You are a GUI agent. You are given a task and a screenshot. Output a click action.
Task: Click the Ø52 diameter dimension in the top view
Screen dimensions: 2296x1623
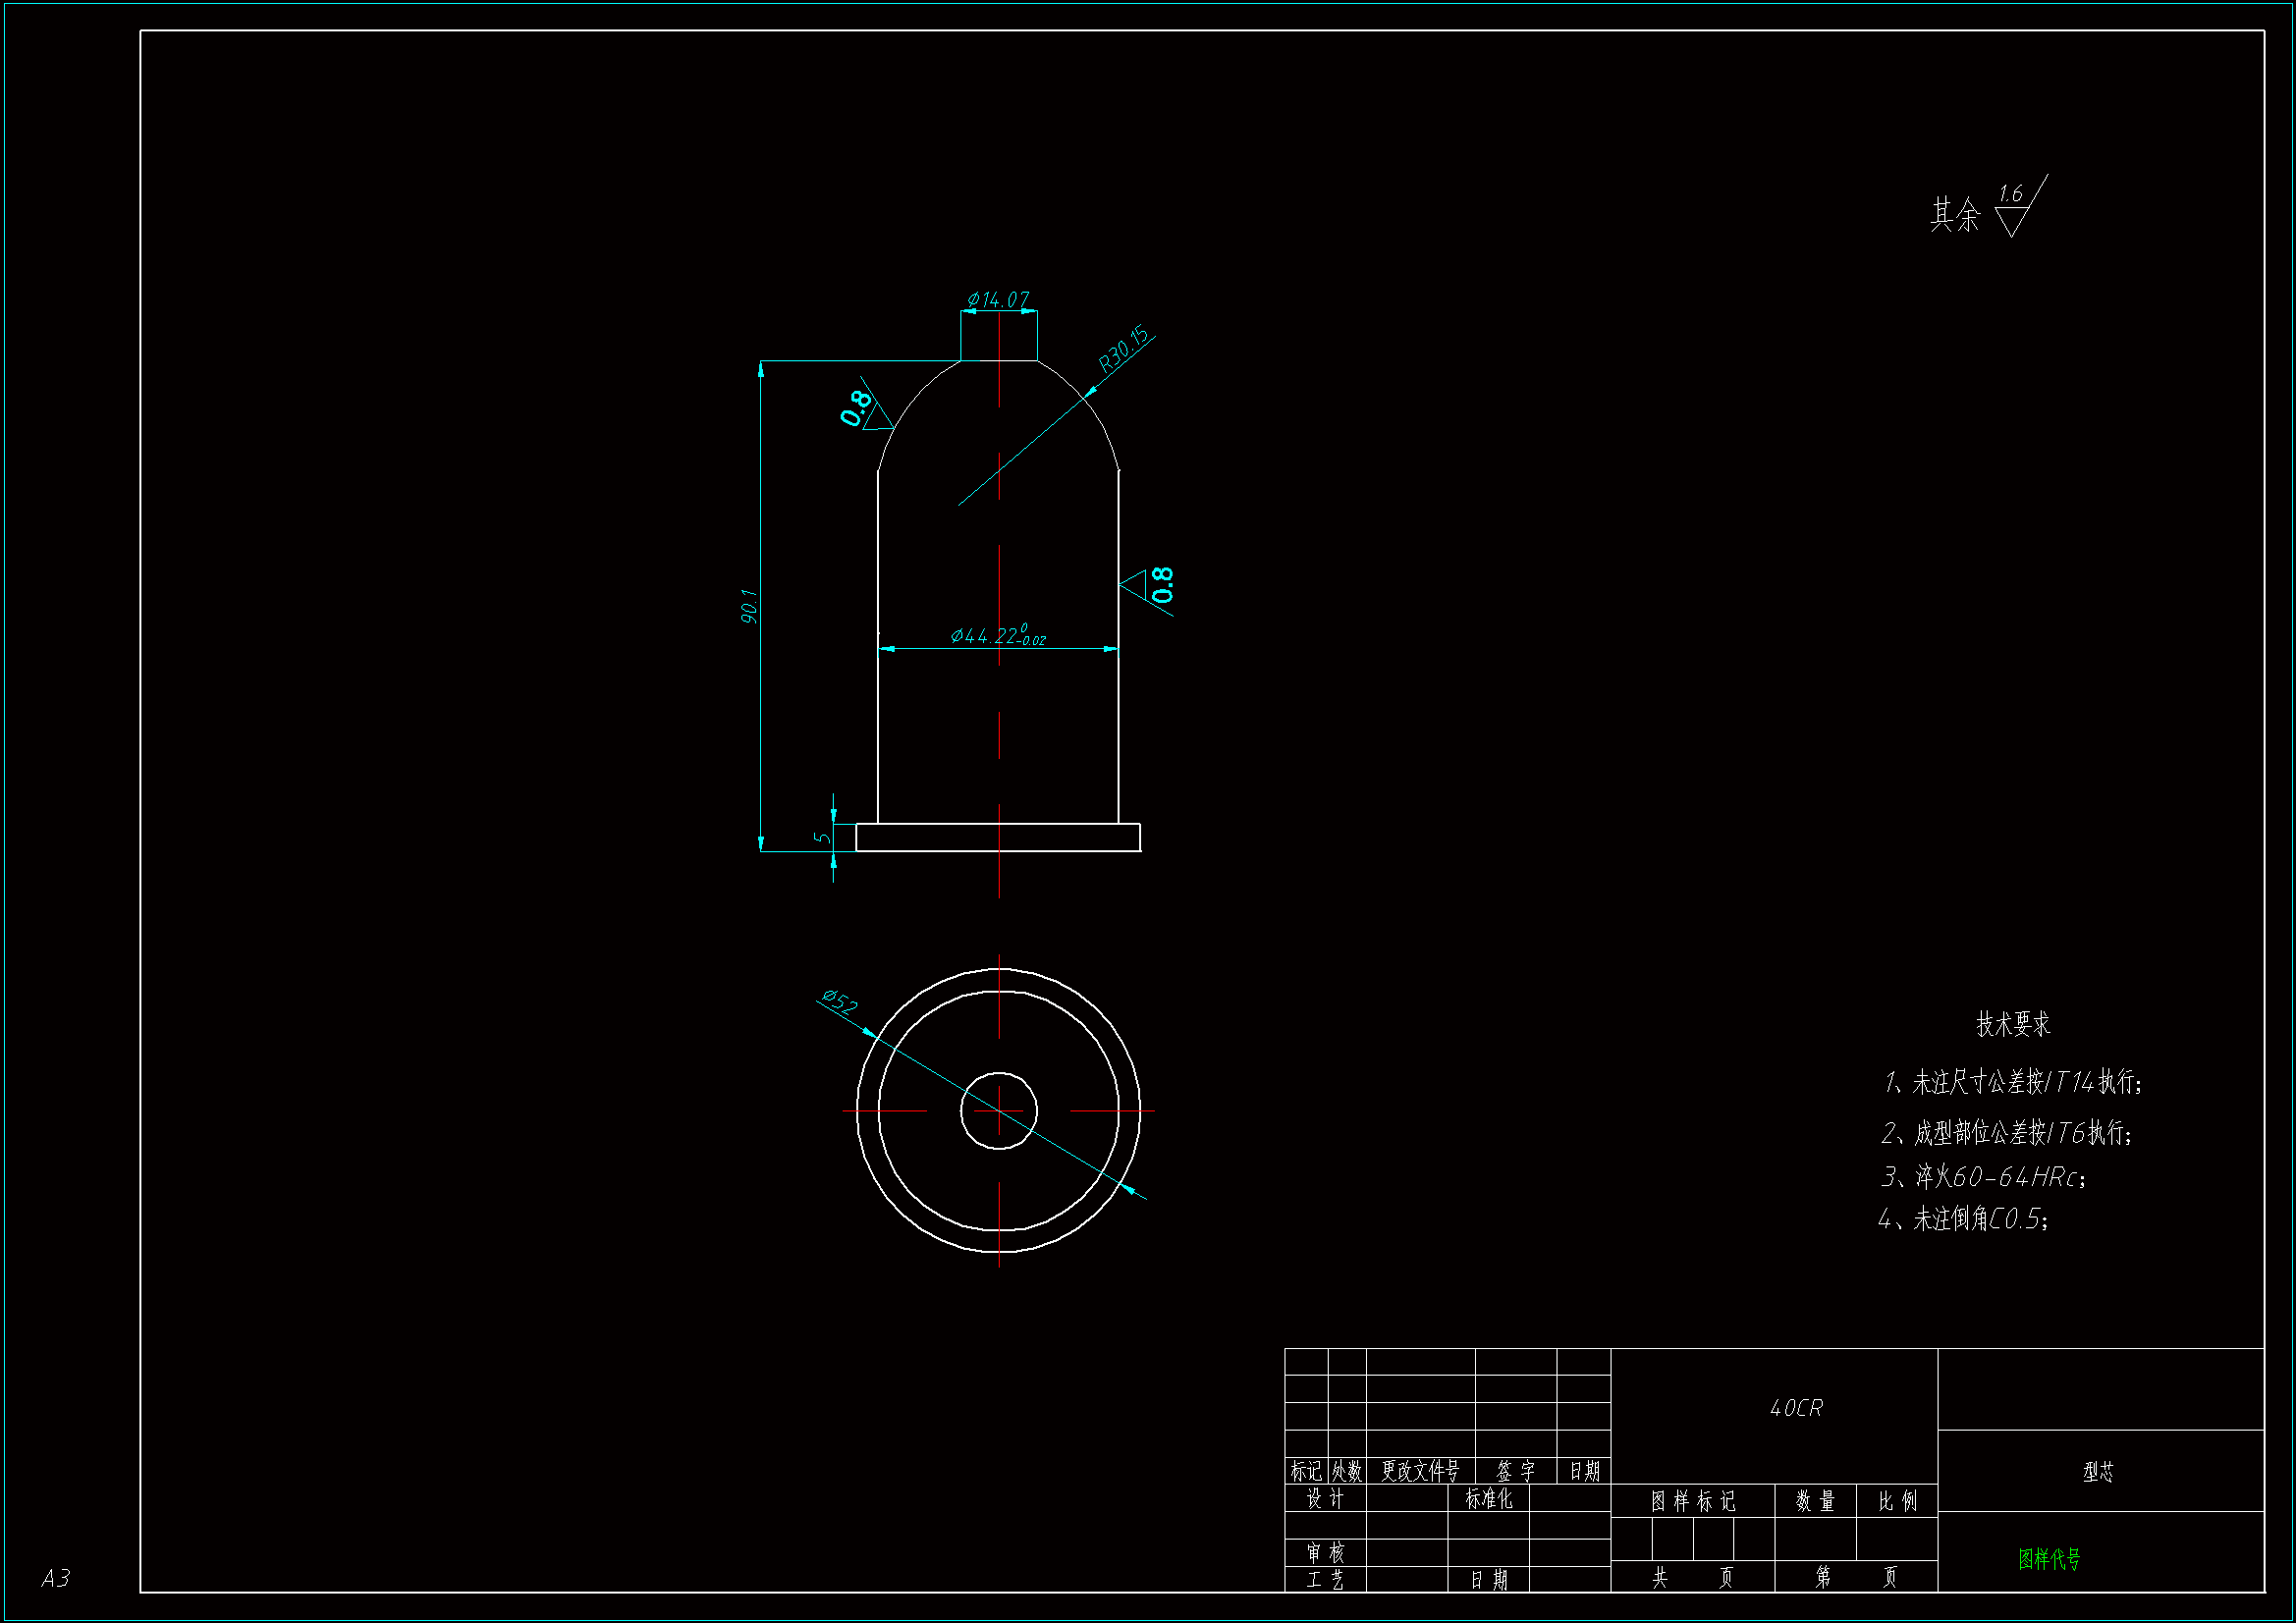coord(839,1001)
